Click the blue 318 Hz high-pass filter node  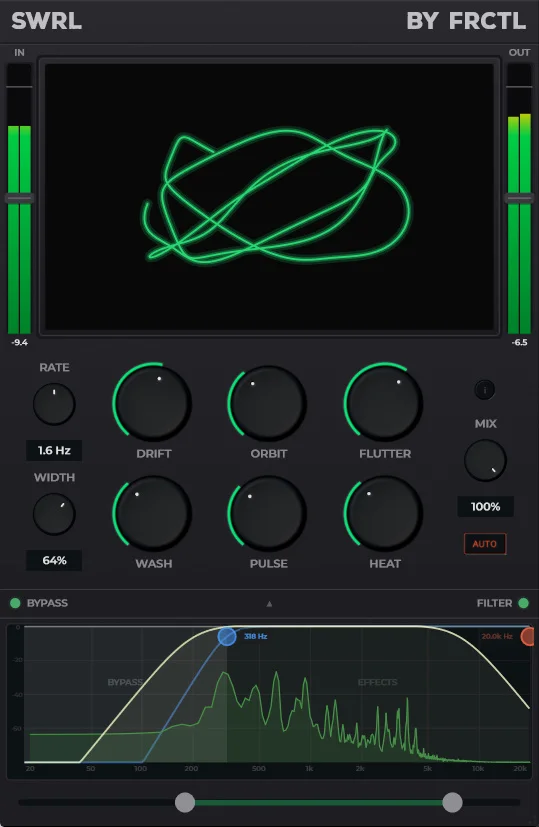tap(227, 637)
